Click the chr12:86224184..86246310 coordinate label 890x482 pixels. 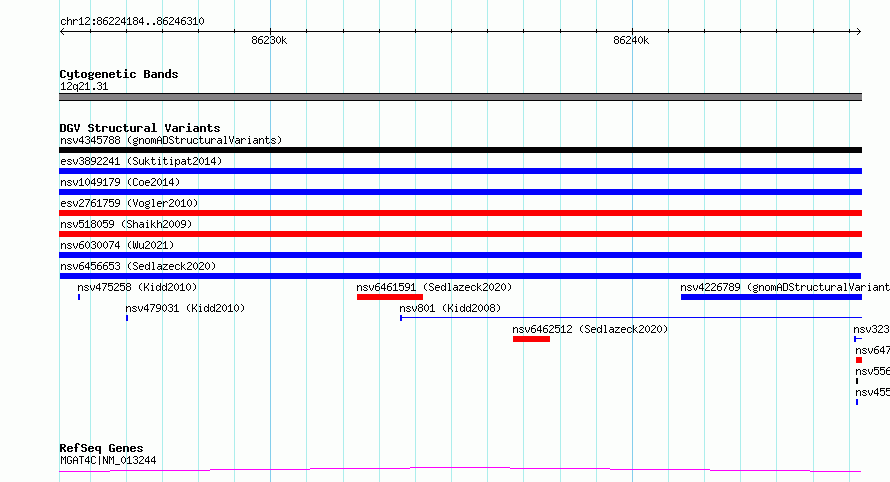click(x=132, y=21)
